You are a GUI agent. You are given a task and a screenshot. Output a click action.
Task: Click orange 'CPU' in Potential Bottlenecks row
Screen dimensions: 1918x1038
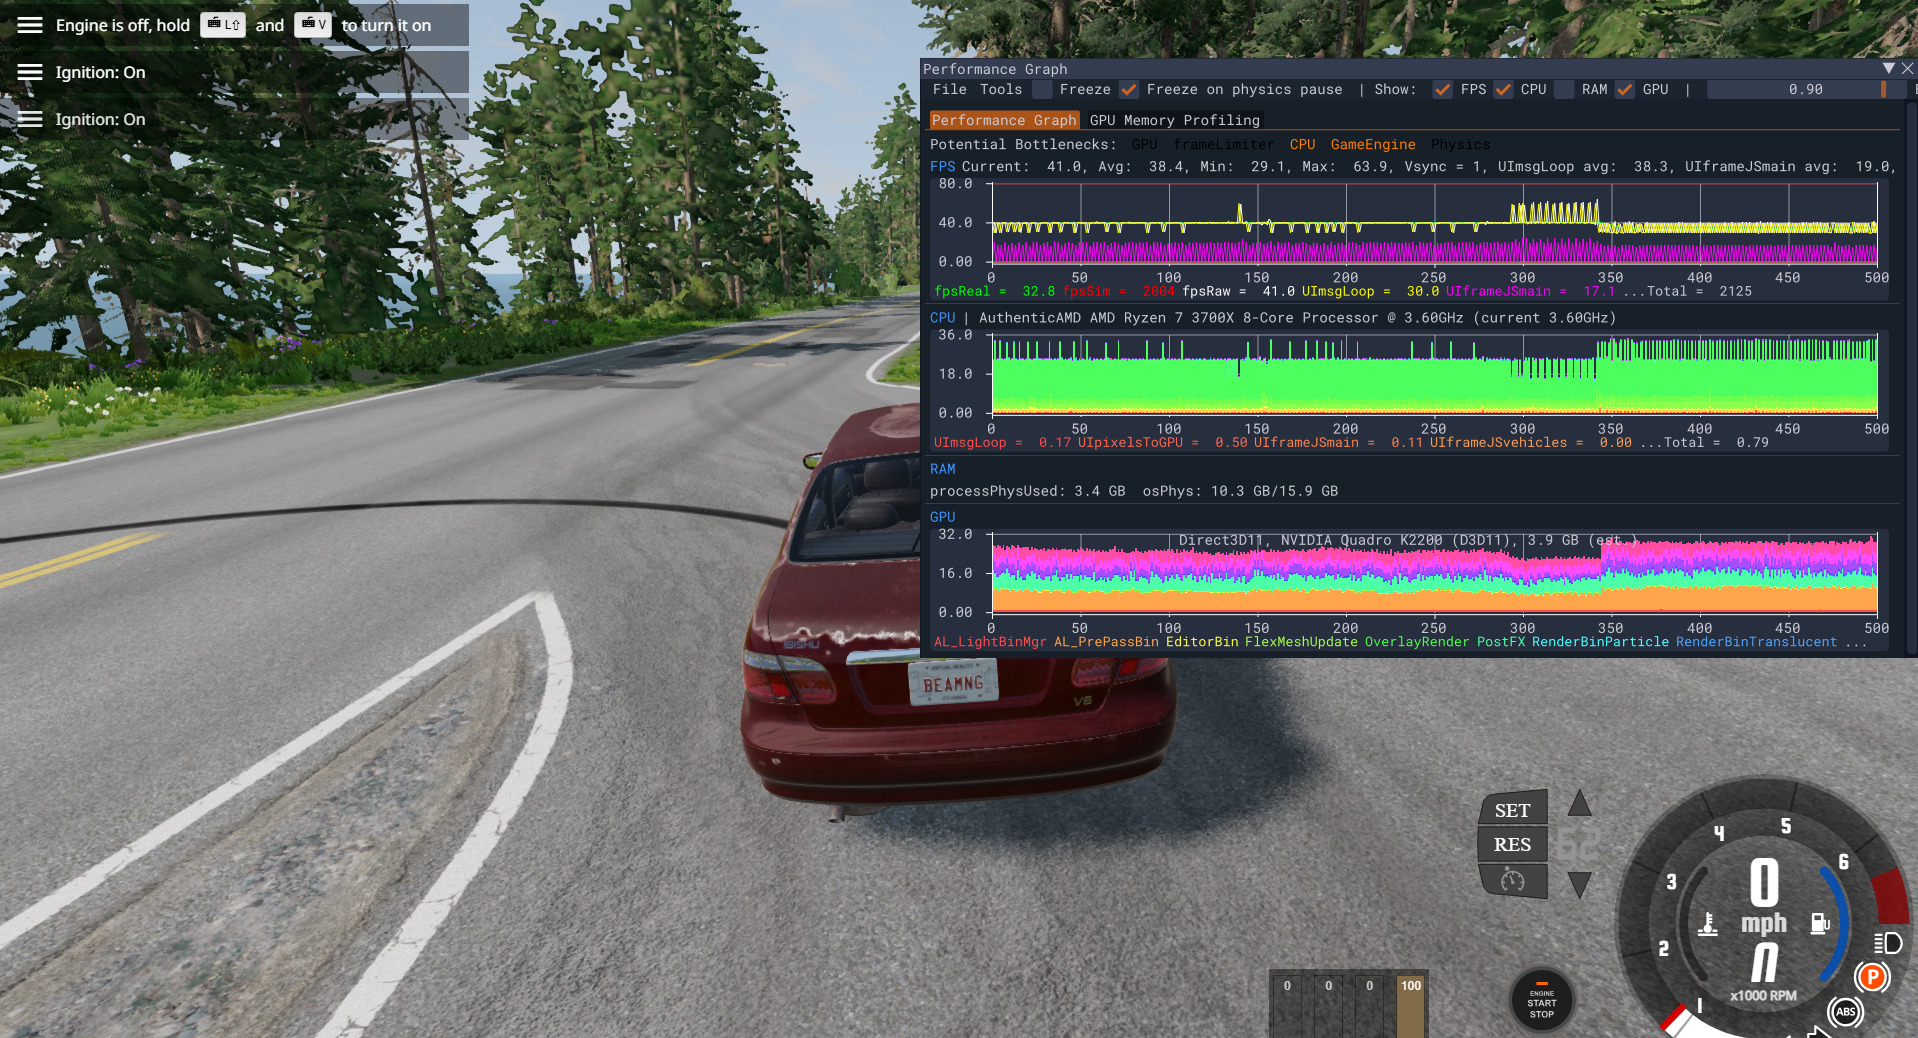pos(1302,145)
